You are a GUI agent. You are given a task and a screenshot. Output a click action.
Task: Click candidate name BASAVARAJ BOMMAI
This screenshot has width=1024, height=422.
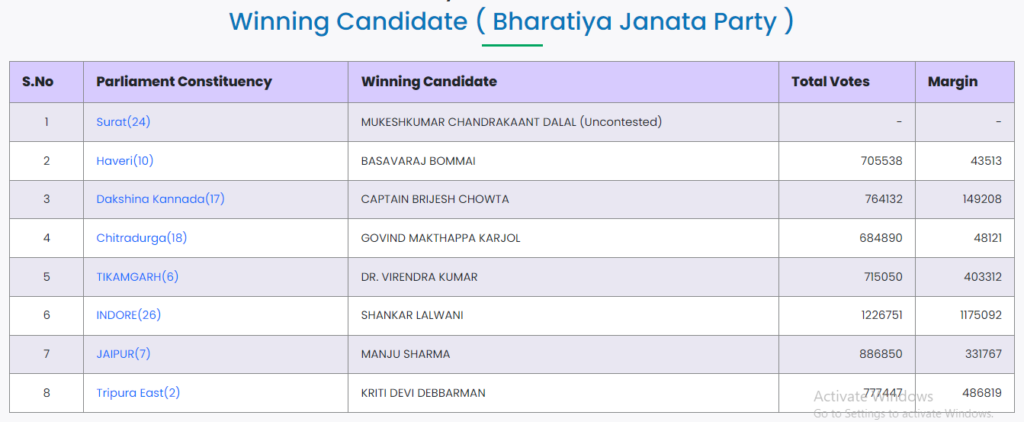click(x=419, y=160)
